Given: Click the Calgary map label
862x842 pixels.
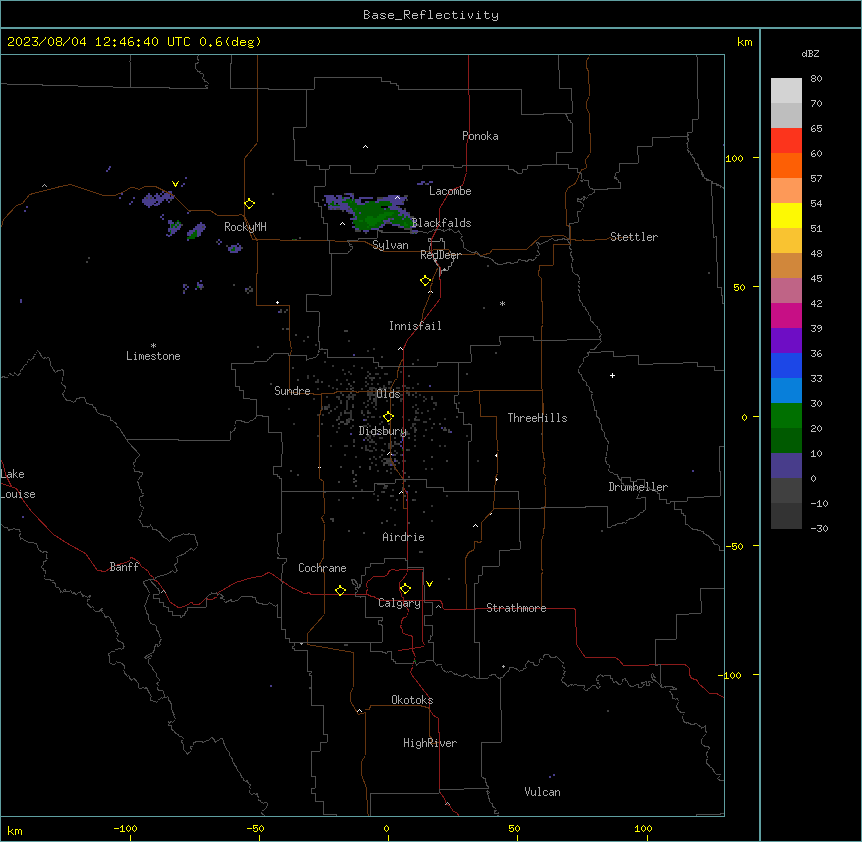Looking at the screenshot, I should [399, 603].
